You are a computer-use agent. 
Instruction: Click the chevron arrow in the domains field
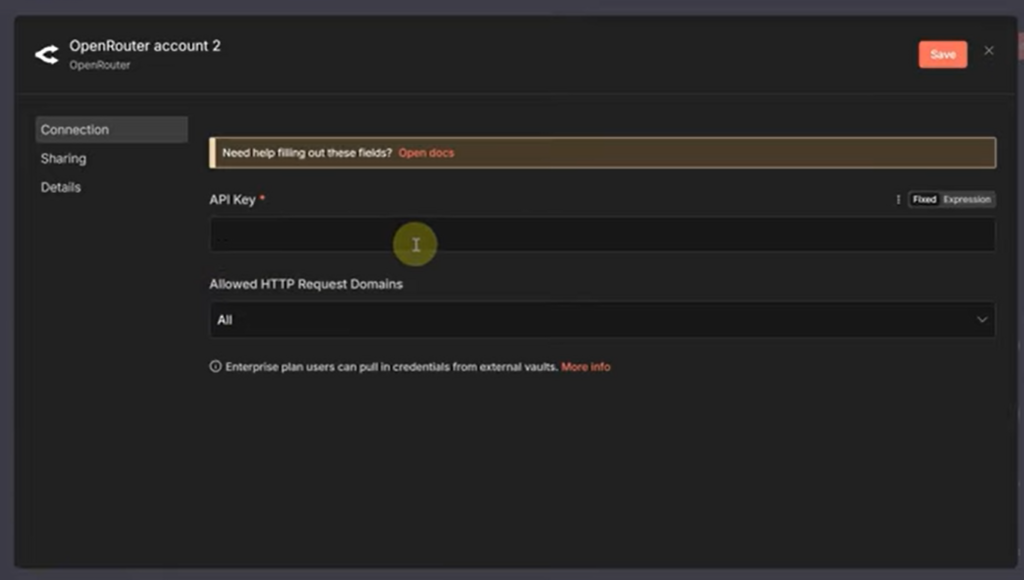(x=982, y=320)
